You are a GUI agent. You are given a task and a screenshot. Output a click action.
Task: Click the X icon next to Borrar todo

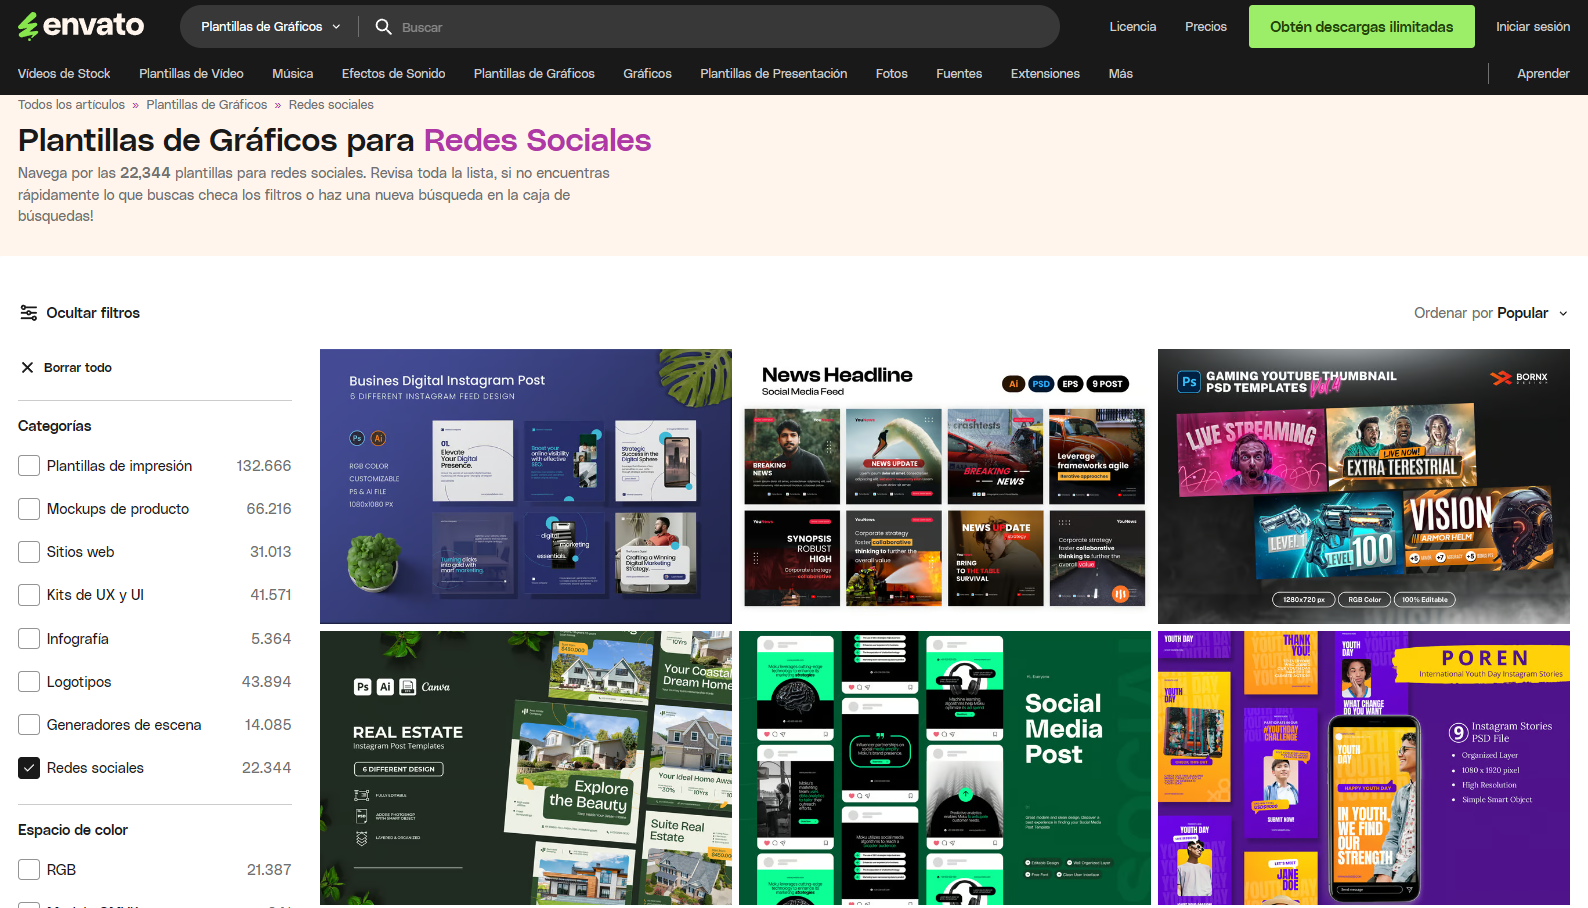pyautogui.click(x=28, y=368)
